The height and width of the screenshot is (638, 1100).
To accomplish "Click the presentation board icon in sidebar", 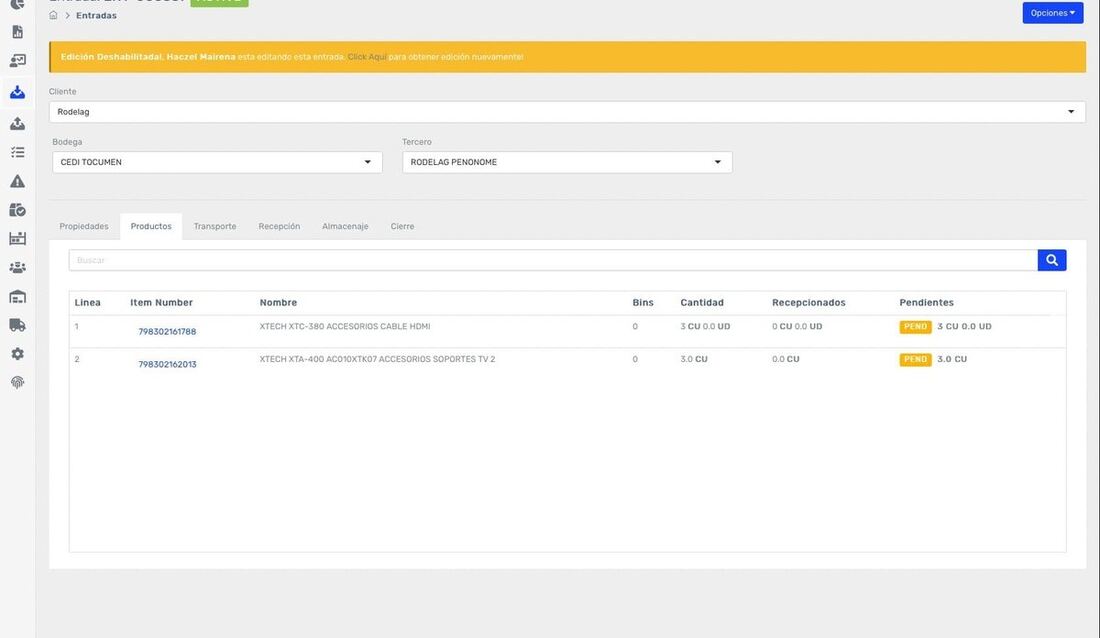I will 18,61.
